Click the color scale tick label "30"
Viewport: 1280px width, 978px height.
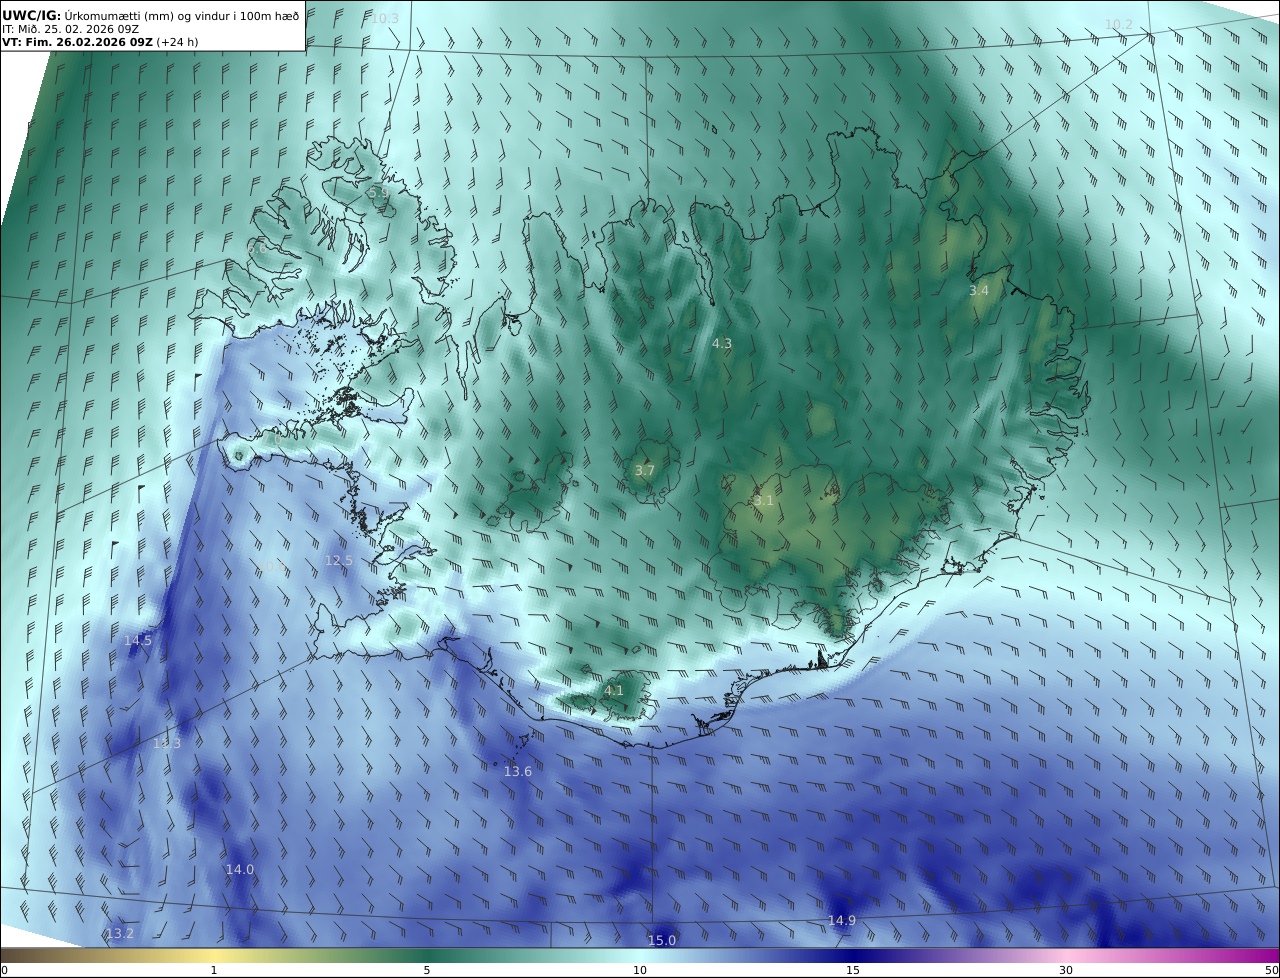[x=1066, y=970]
